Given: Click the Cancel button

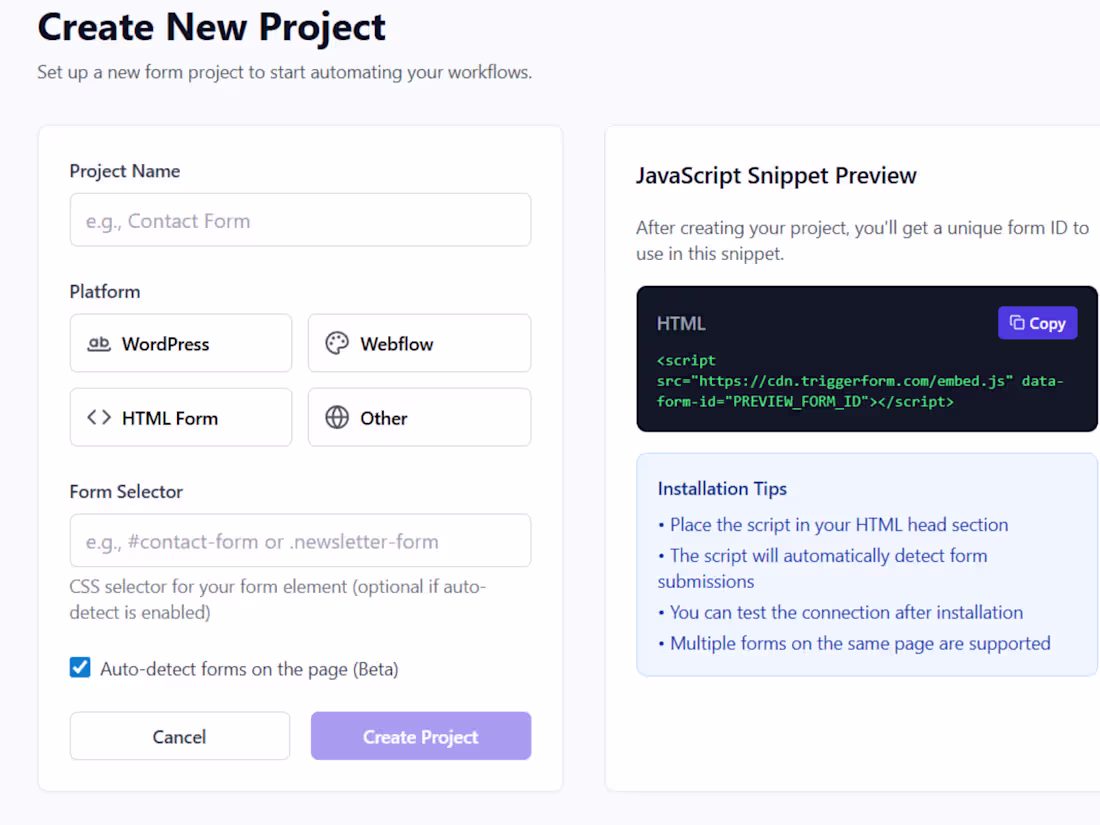Looking at the screenshot, I should [179, 736].
